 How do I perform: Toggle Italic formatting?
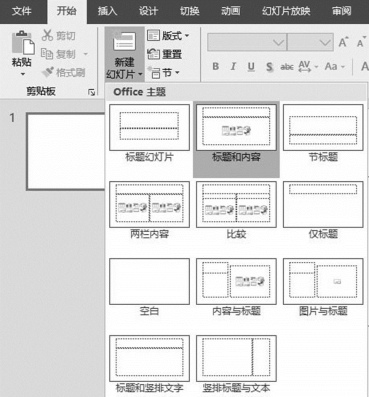(233, 67)
